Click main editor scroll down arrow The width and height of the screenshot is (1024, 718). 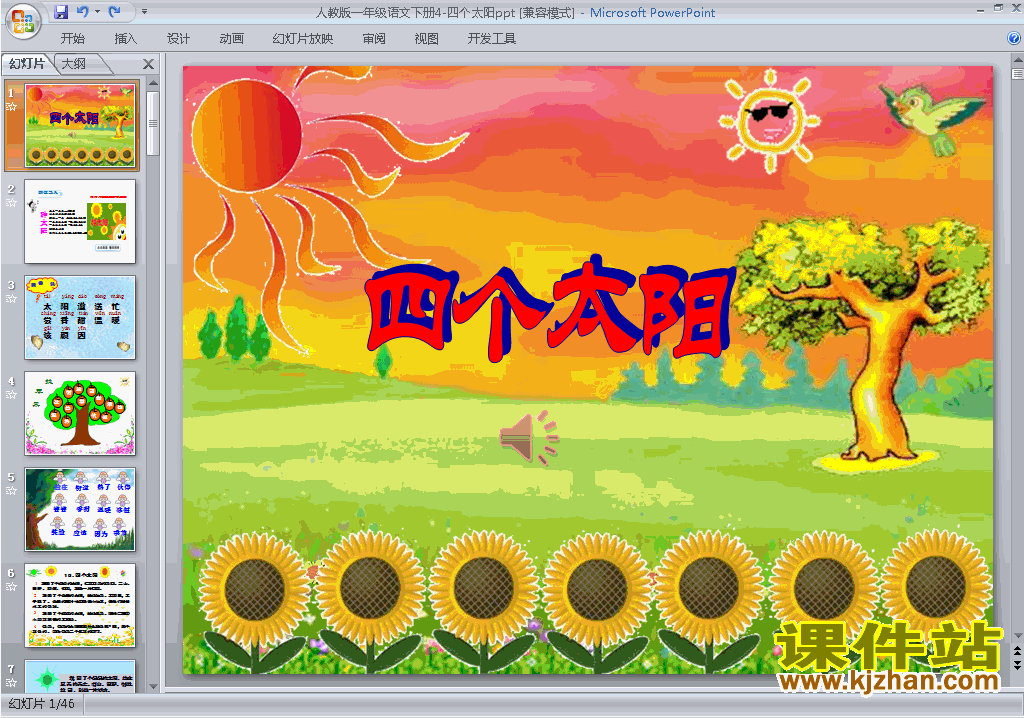(1017, 636)
